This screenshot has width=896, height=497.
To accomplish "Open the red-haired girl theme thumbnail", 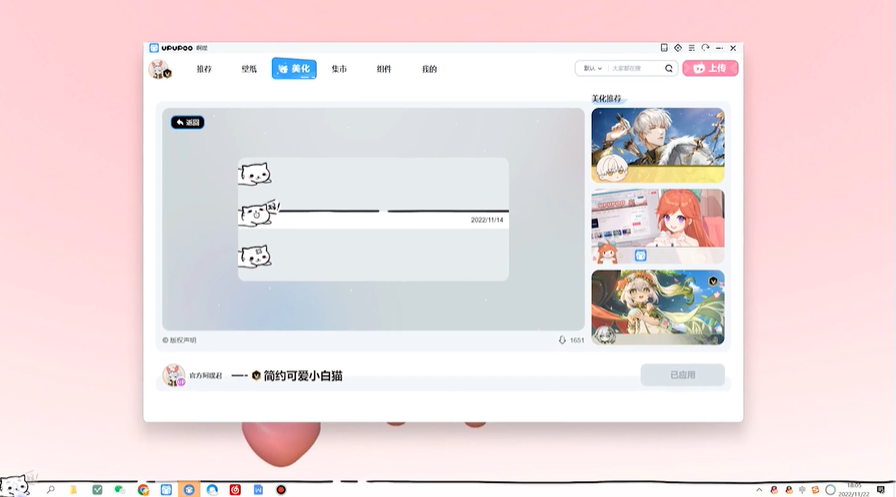I will click(657, 226).
